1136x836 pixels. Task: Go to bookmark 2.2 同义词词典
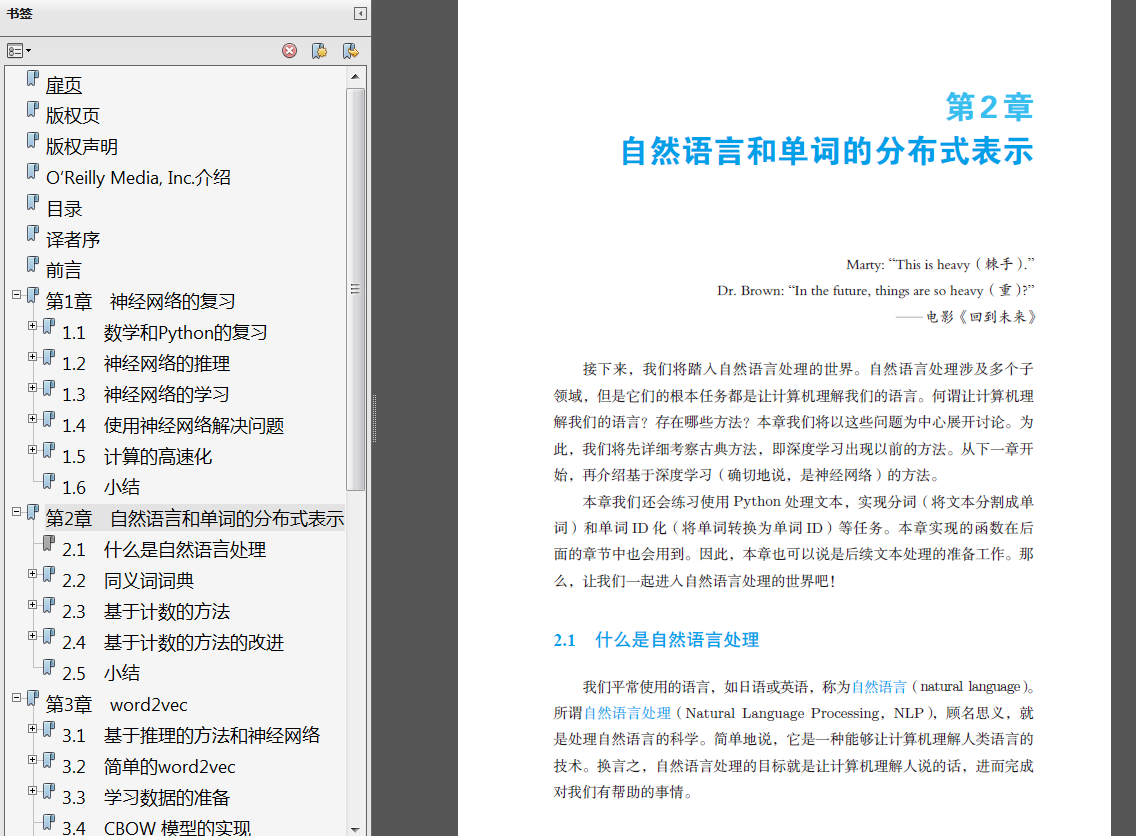(x=128, y=581)
